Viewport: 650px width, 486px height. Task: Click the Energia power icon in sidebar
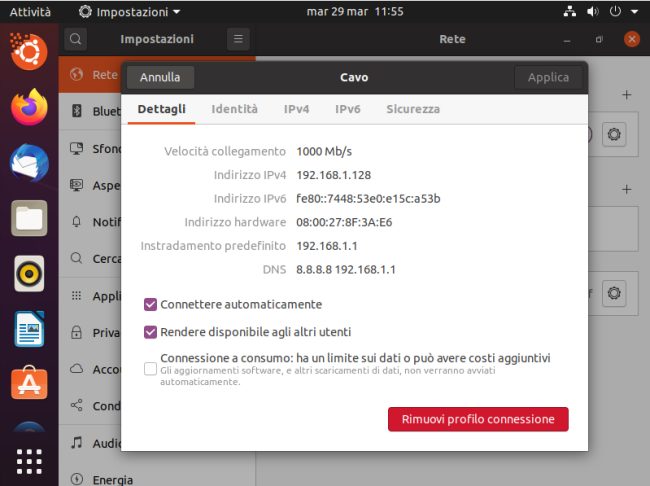click(77, 479)
